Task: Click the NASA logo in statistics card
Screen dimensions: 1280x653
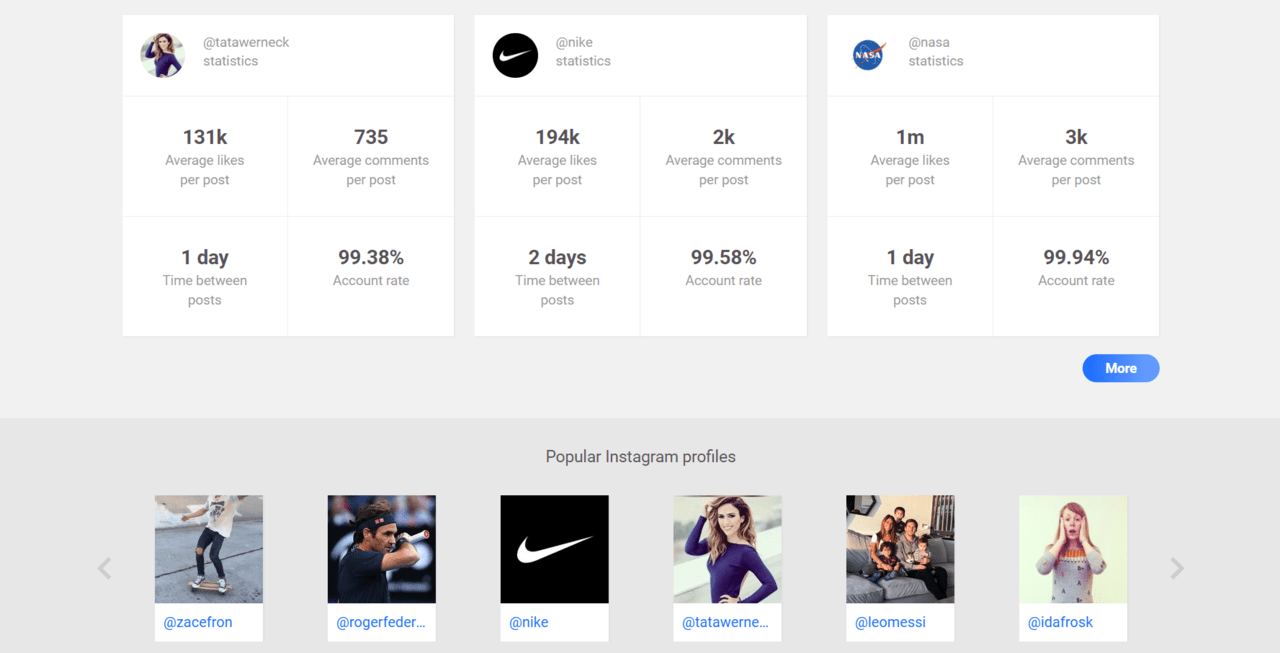Action: (x=868, y=55)
